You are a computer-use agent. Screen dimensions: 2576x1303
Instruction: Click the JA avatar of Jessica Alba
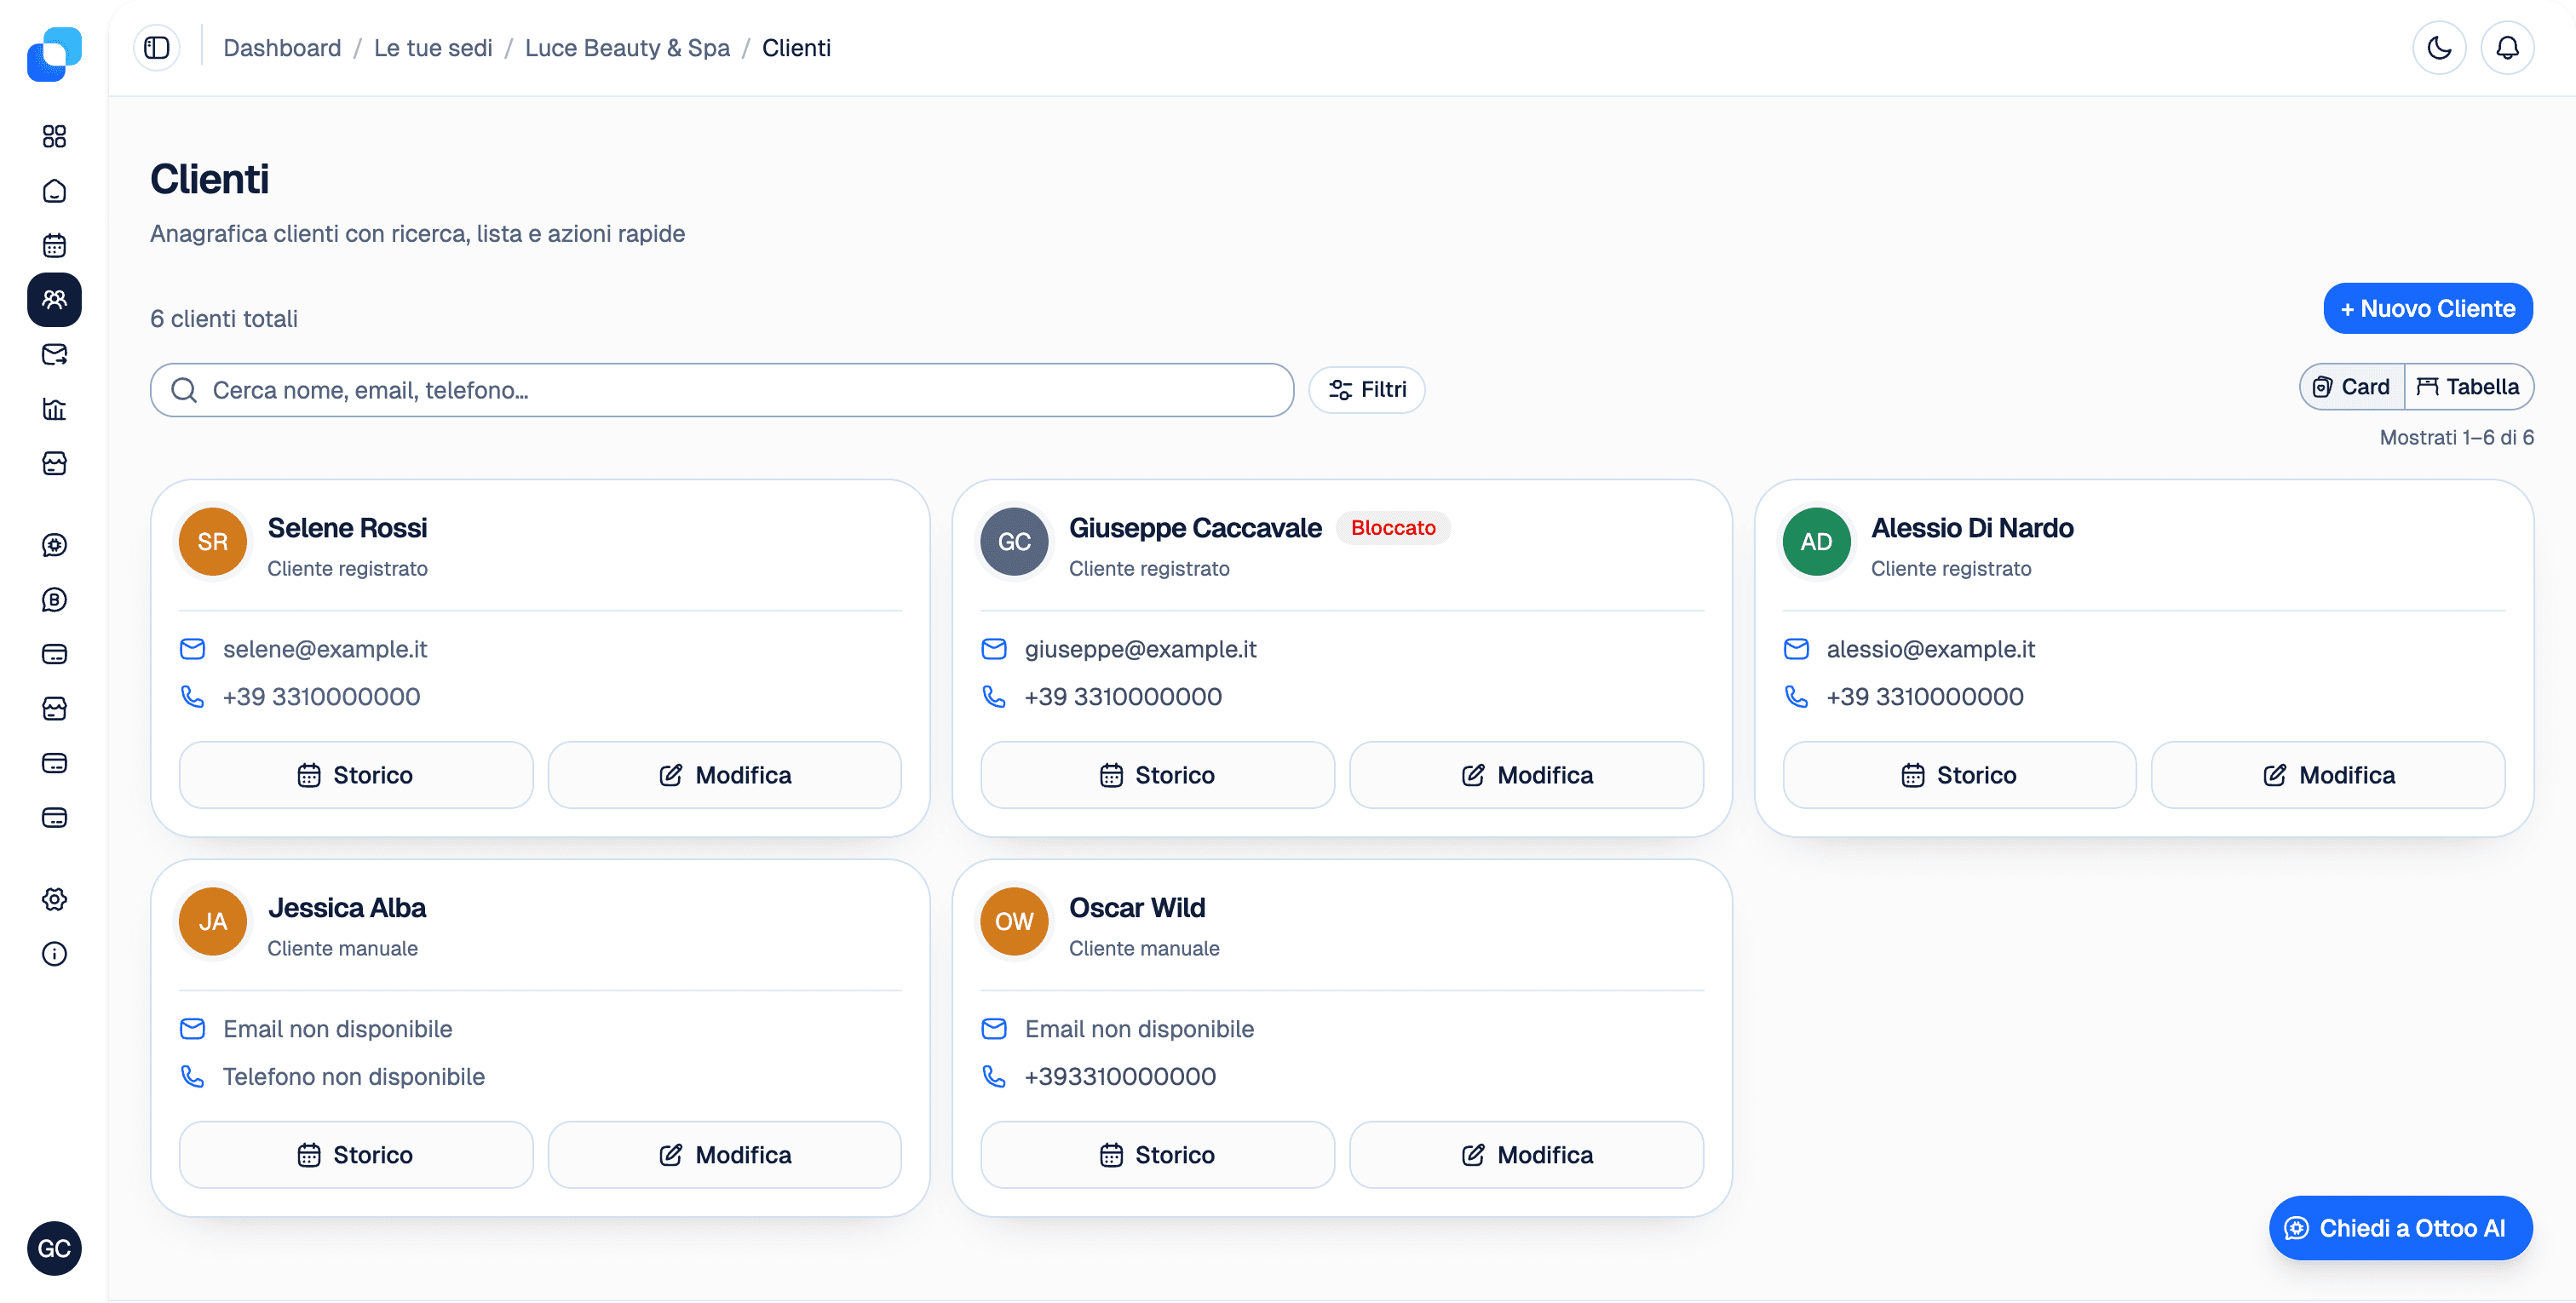click(x=213, y=922)
